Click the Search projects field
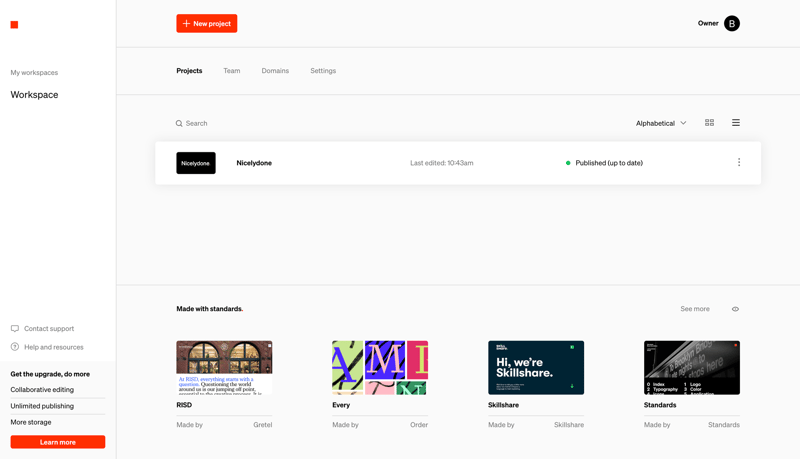Screen dimensions: 800x459 click(x=196, y=123)
